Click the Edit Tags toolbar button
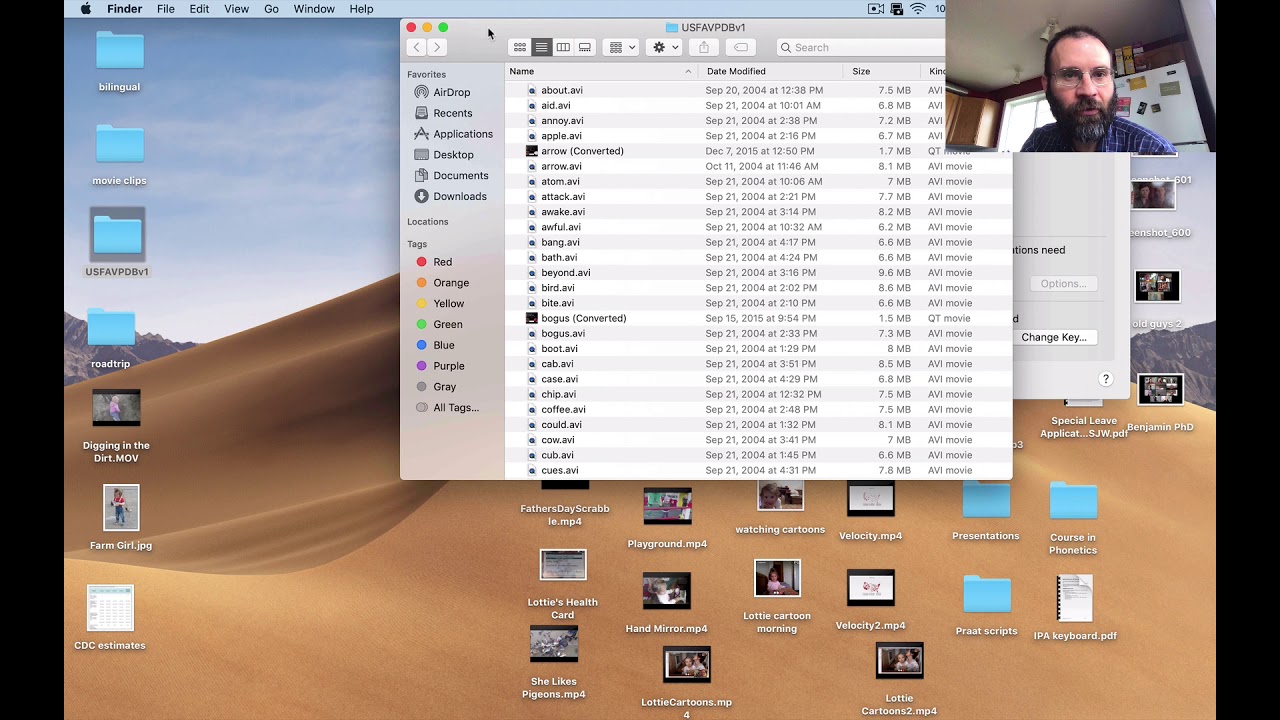The width and height of the screenshot is (1280, 720). coord(741,47)
